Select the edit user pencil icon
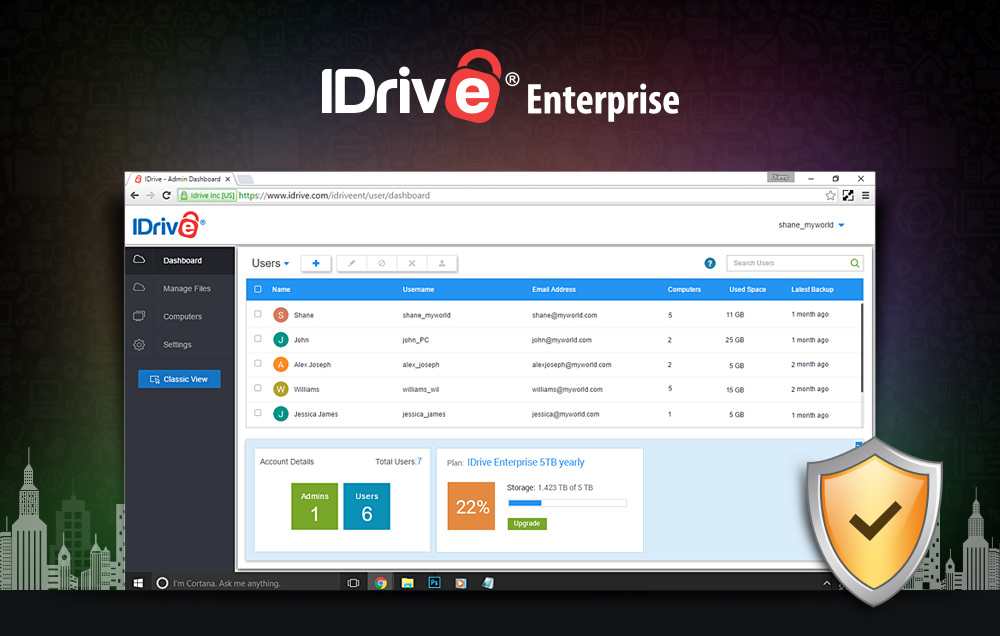The height and width of the screenshot is (636, 1000). [352, 263]
